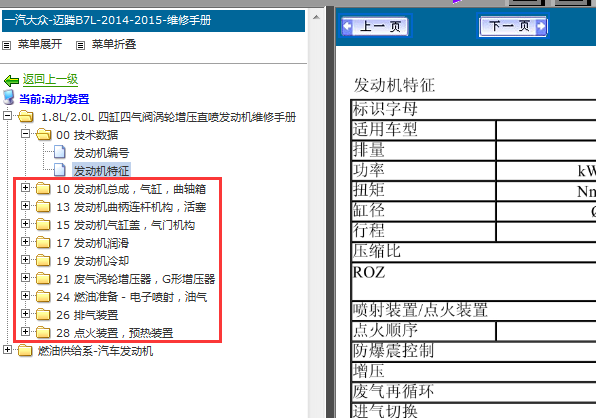
Task: Click 菜单折叠 to collapse all menus
Action: (114, 44)
